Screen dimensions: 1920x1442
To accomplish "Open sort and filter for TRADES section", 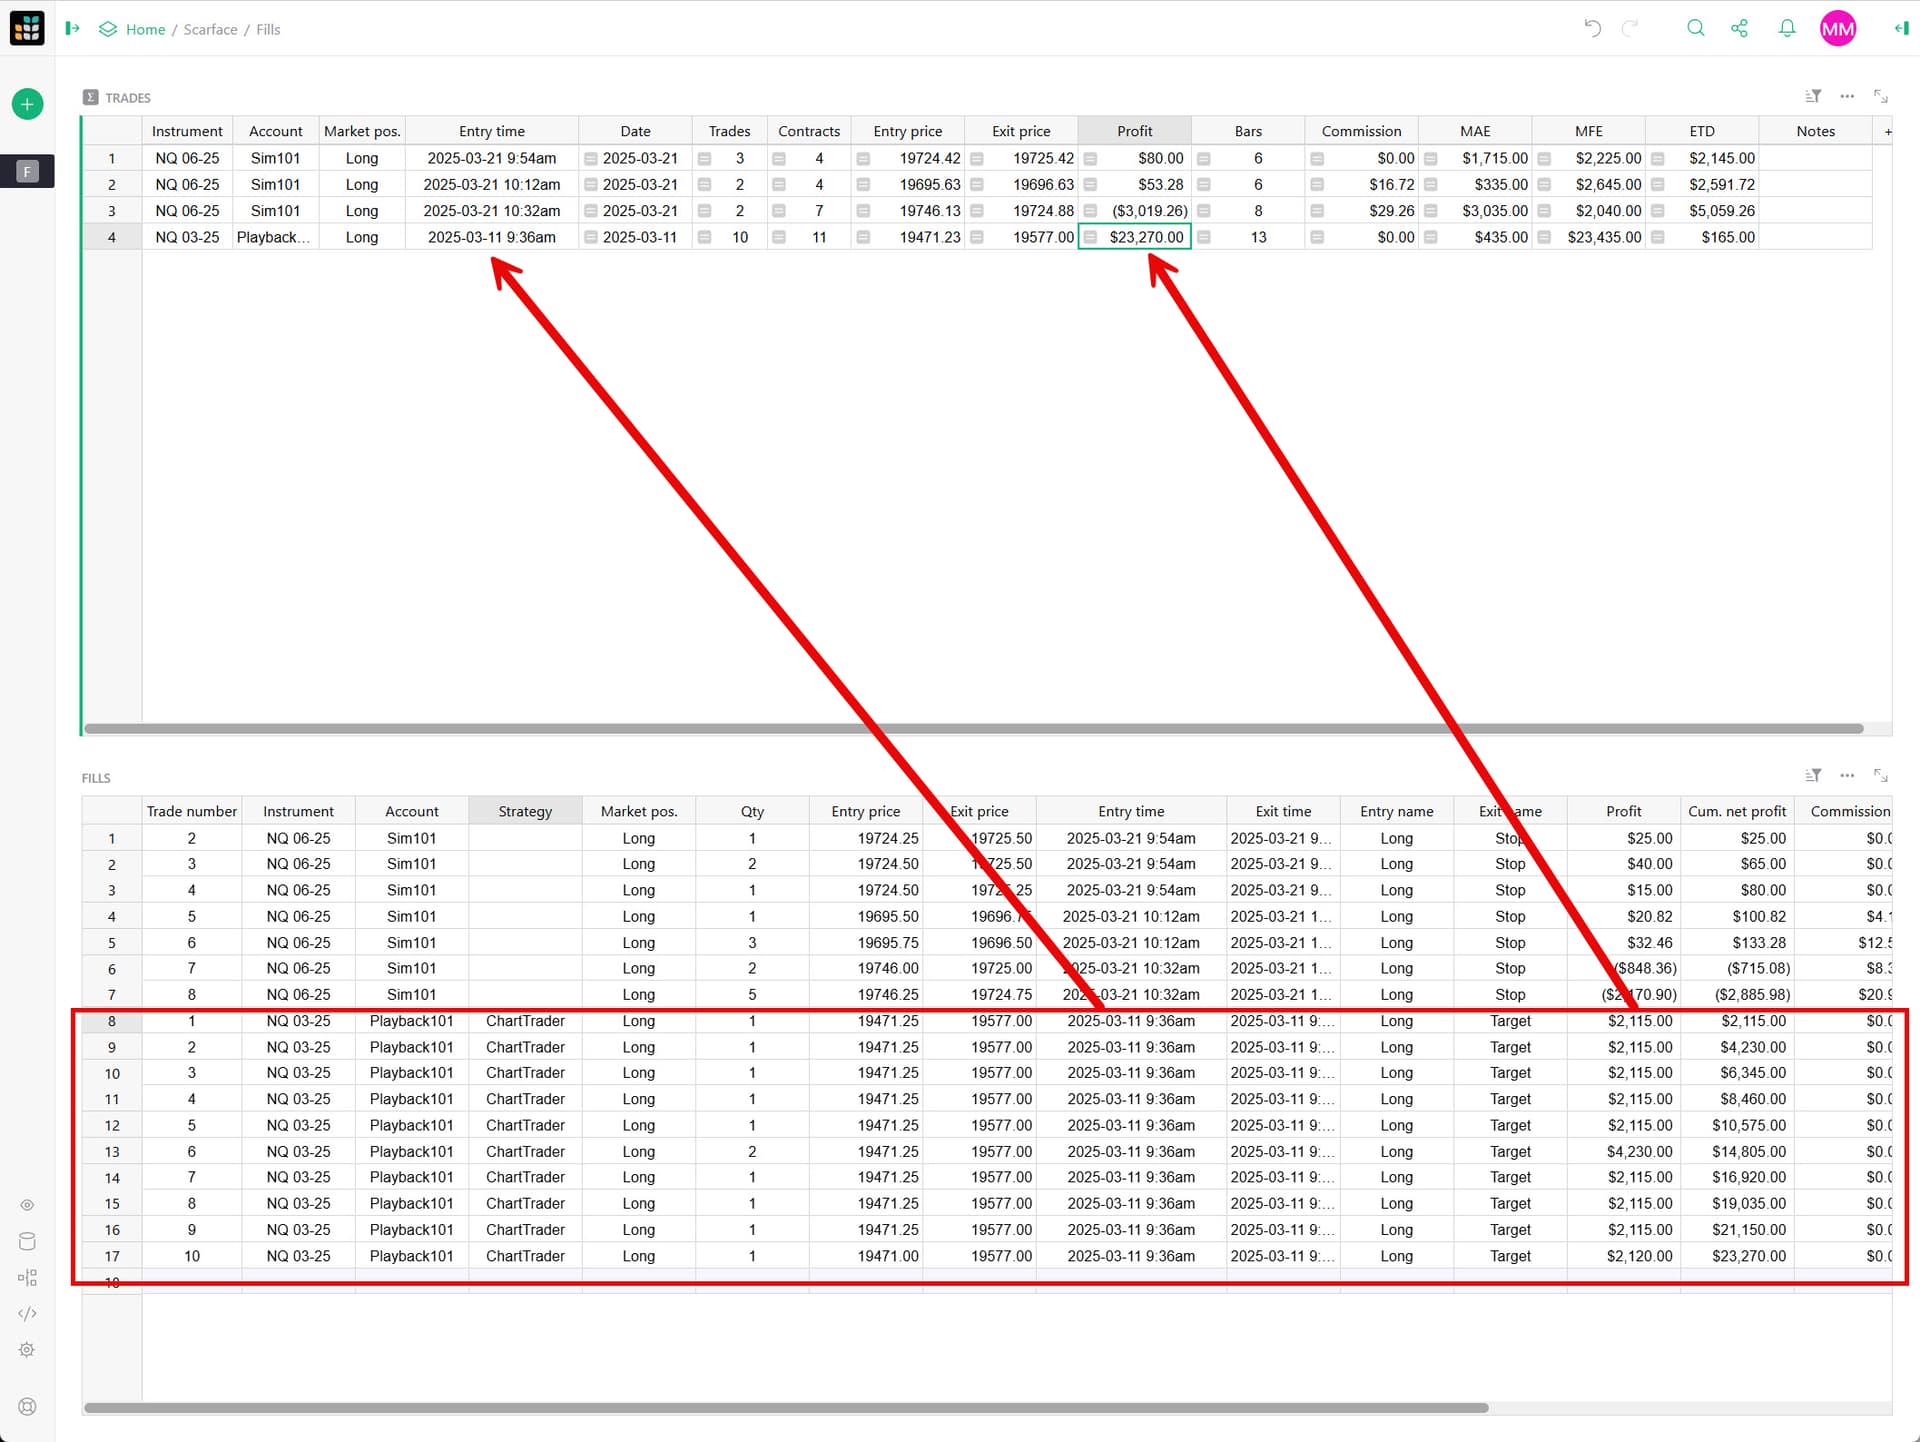I will point(1813,97).
